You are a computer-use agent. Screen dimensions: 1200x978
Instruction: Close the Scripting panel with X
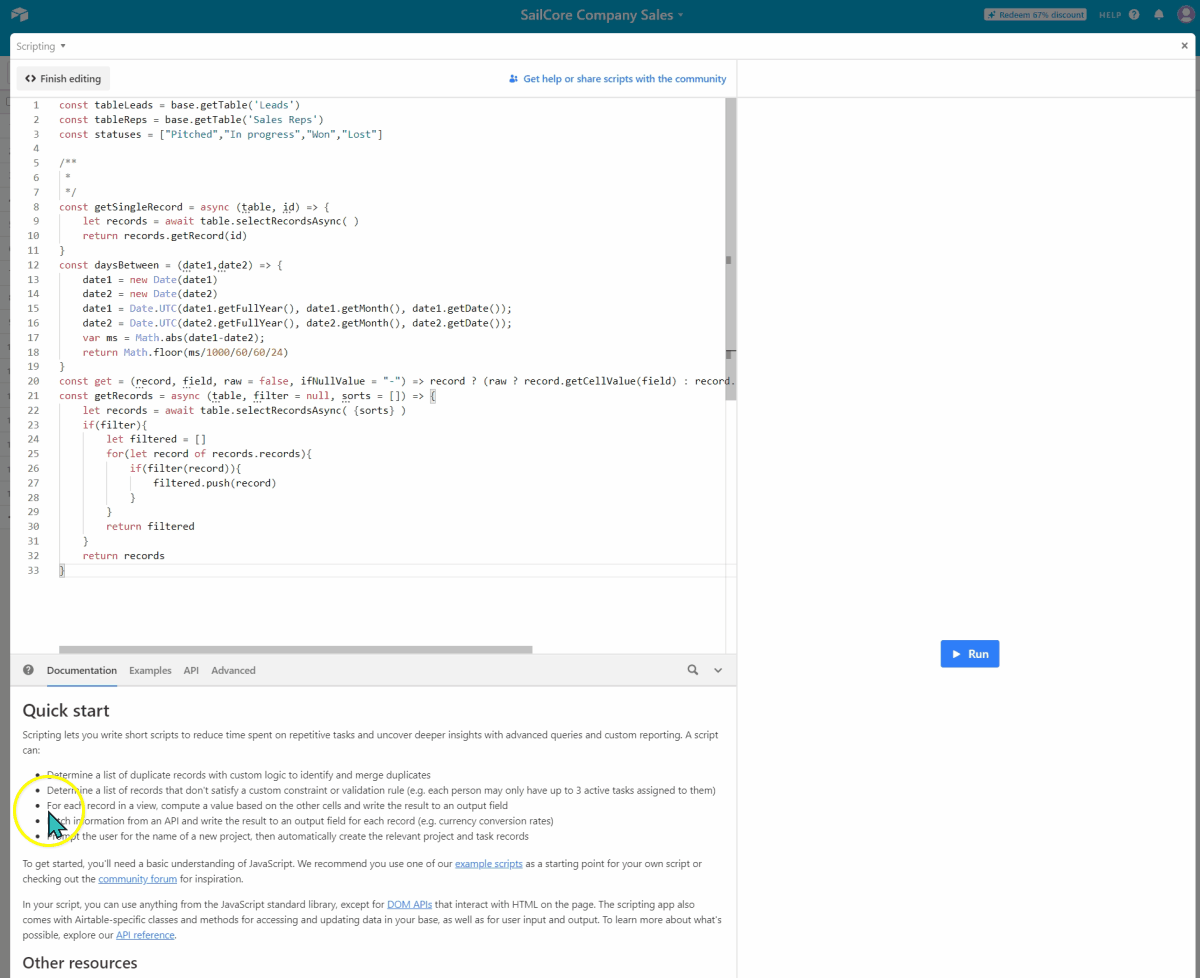tap(1185, 46)
